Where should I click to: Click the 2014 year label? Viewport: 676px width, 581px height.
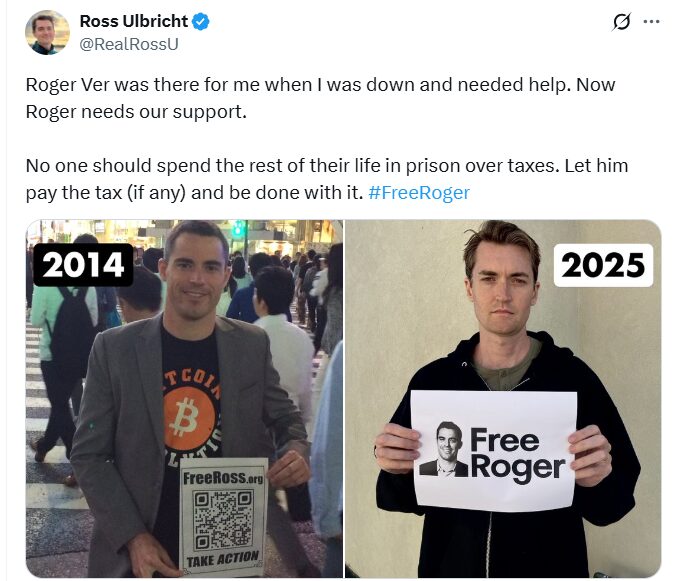[x=84, y=265]
